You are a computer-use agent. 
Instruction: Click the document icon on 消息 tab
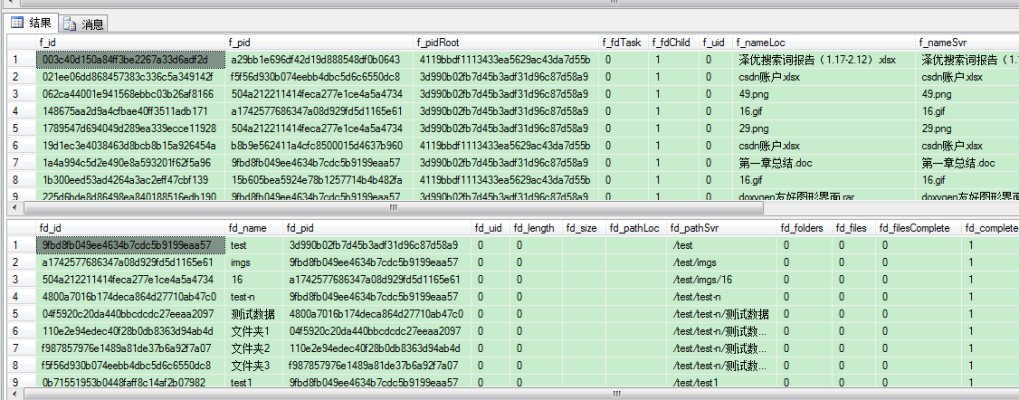70,25
